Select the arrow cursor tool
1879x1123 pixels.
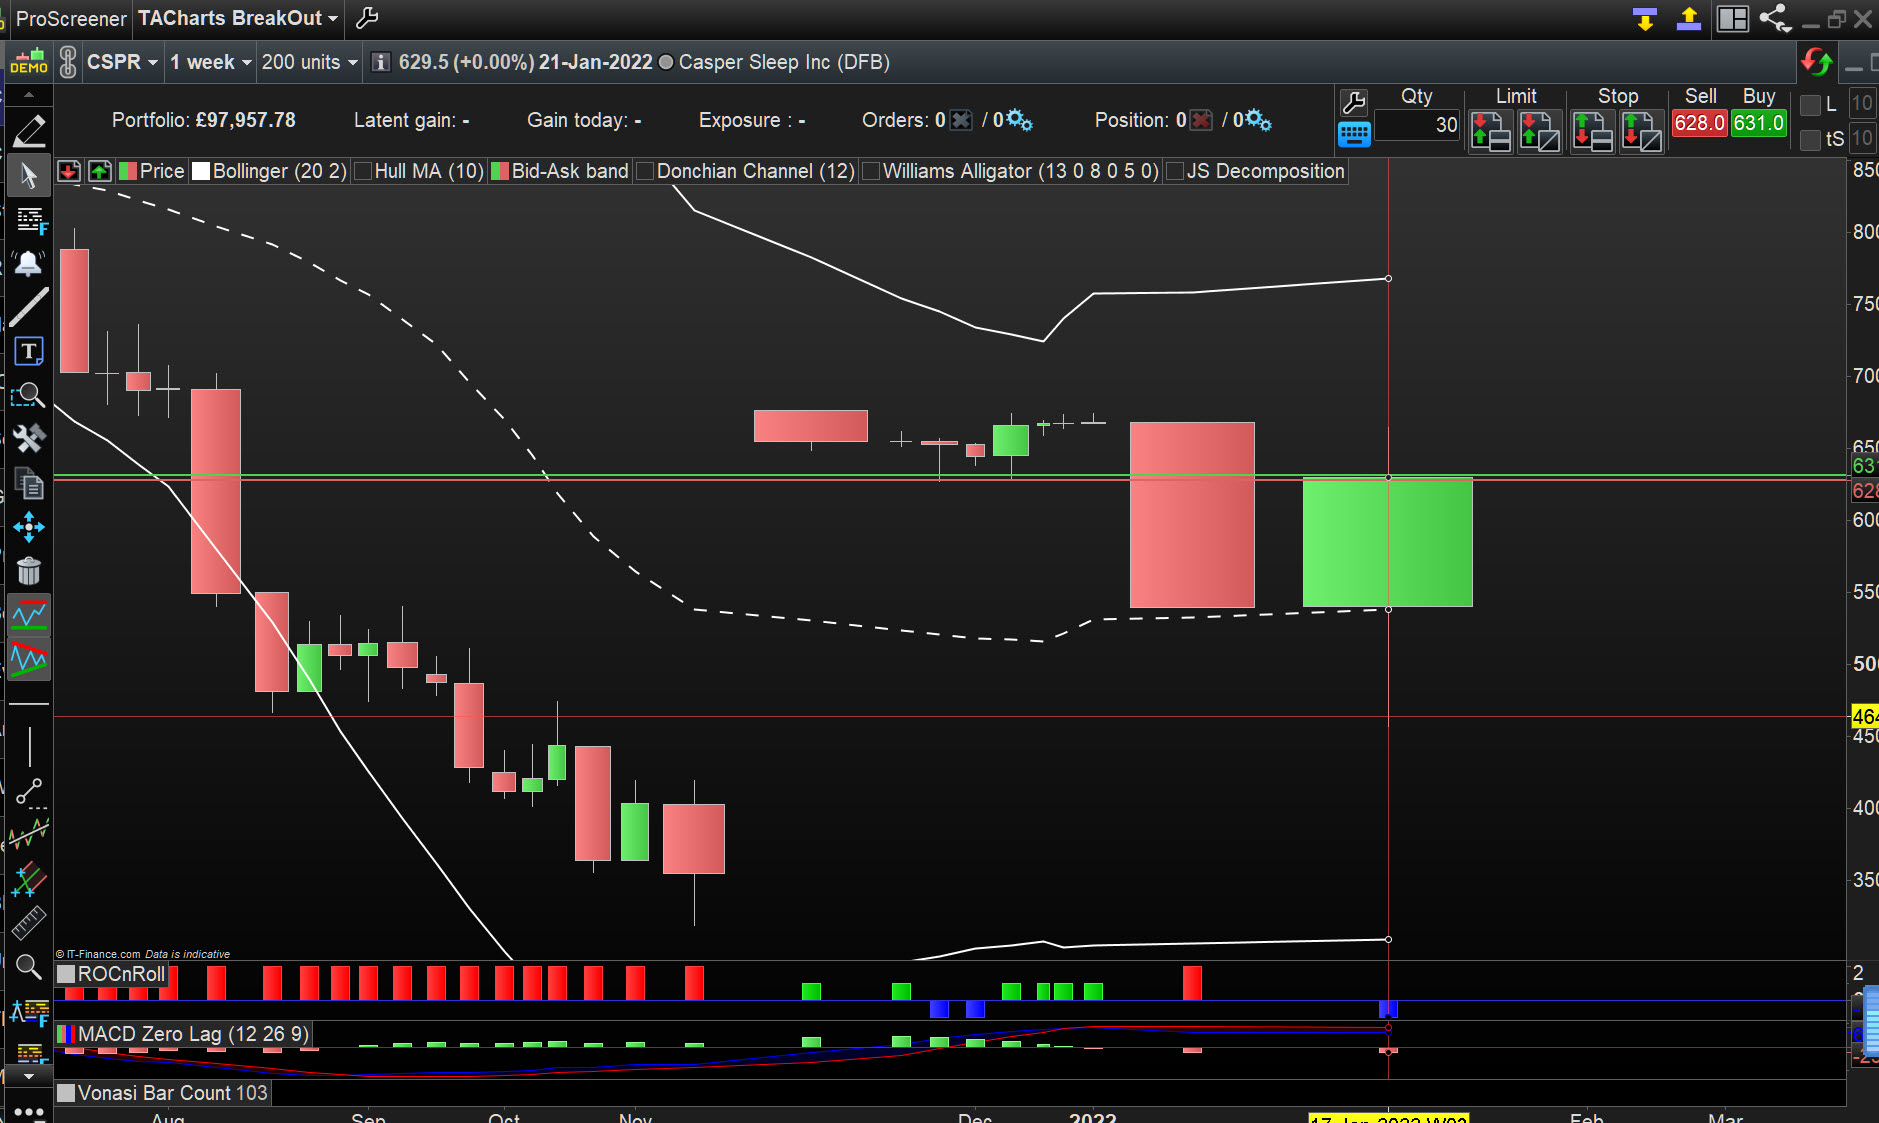(28, 176)
